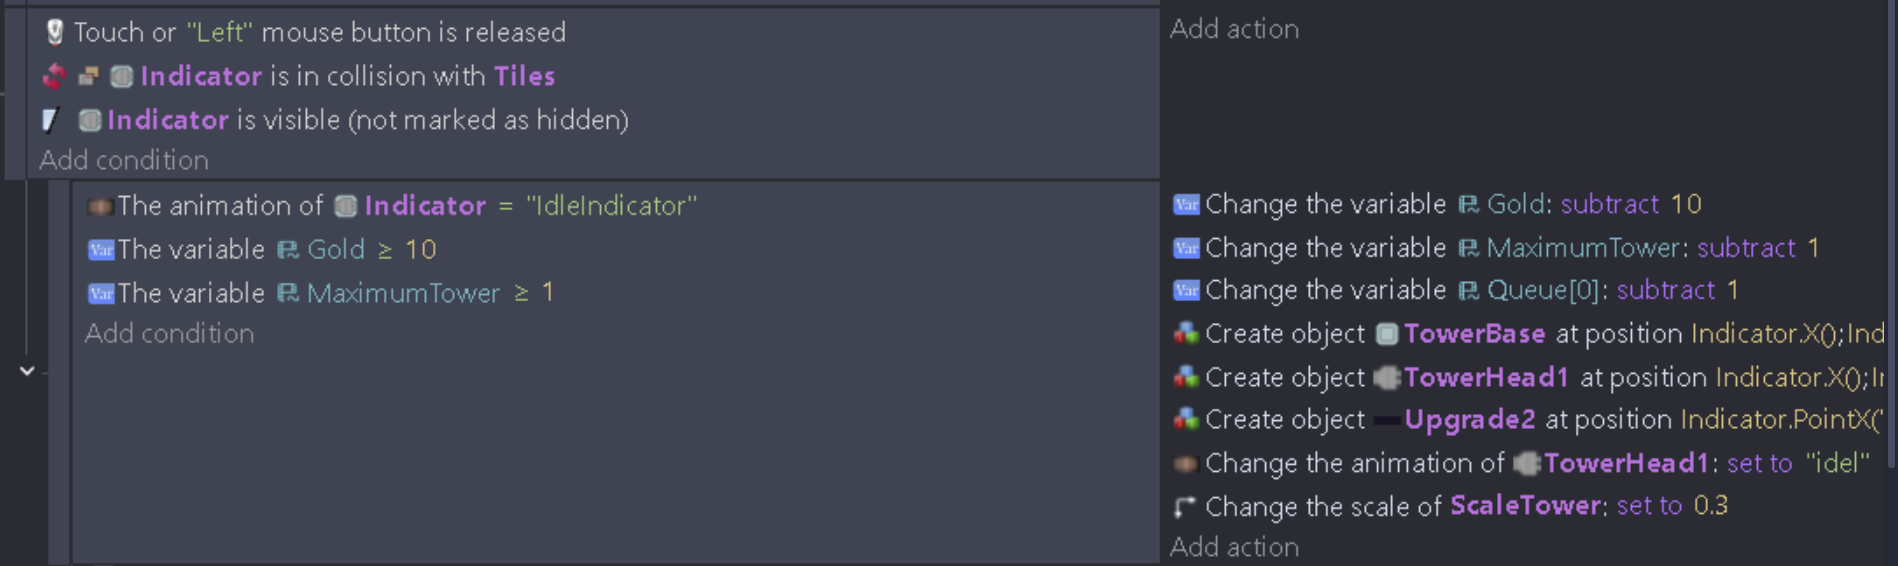Viewport: 1898px width, 566px height.
Task: Click the 0.3 value in ScaleTower action
Action: [1710, 506]
